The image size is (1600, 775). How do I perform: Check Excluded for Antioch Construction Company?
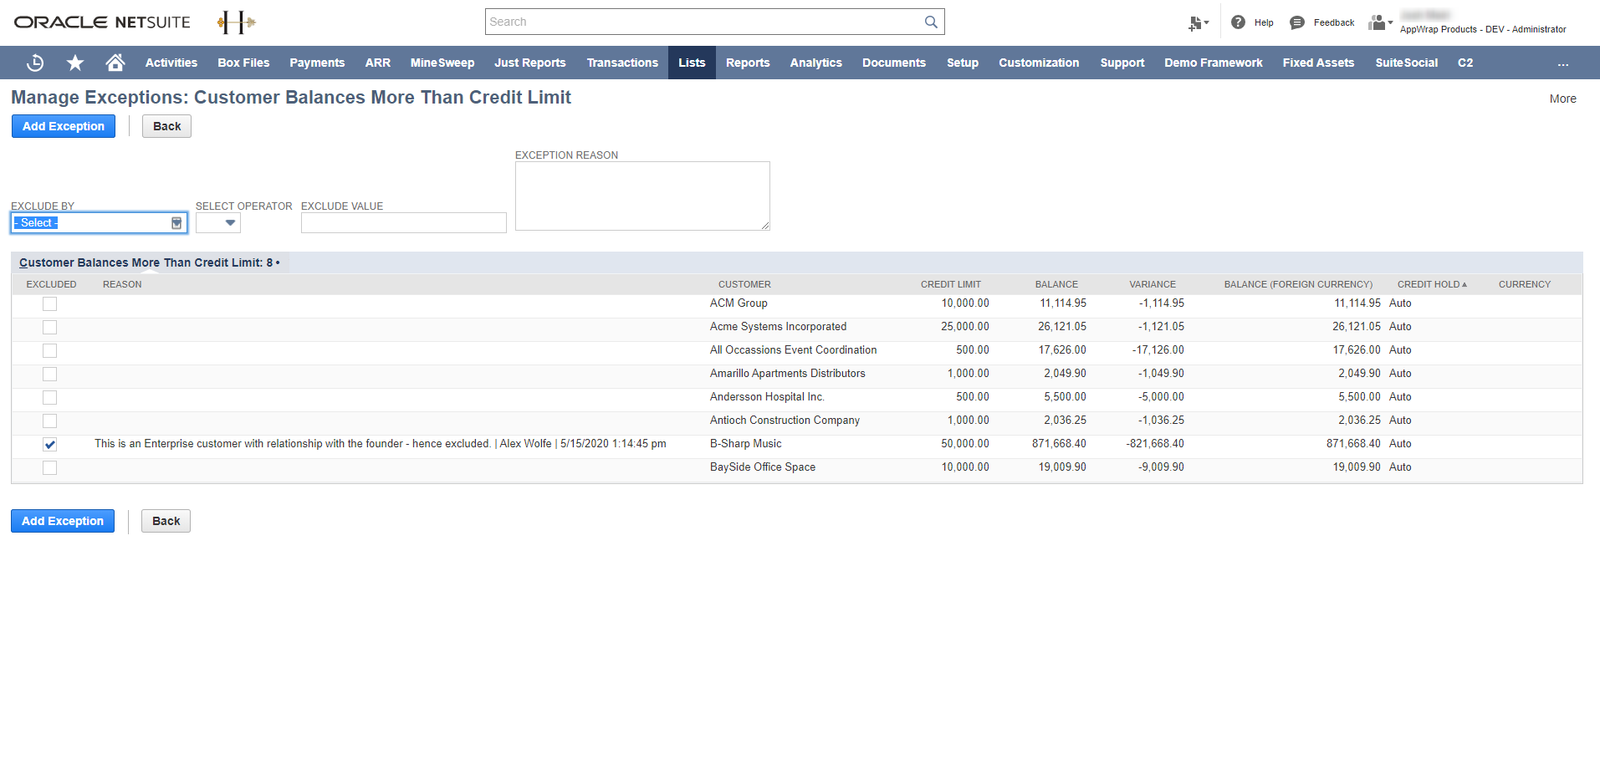click(50, 421)
